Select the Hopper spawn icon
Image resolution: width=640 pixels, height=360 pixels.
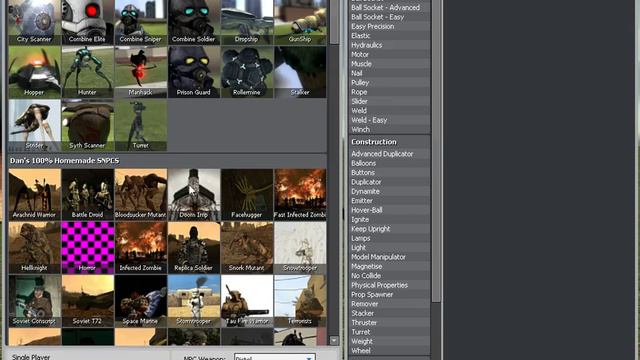(x=34, y=72)
